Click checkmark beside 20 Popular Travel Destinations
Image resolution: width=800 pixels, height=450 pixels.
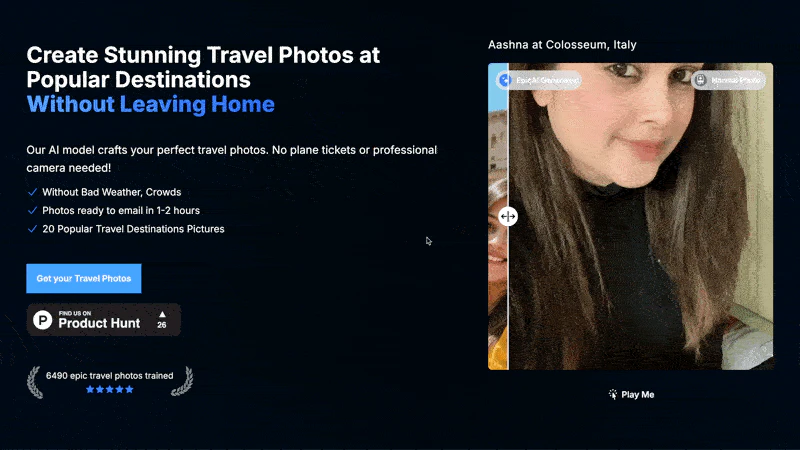[33, 229]
